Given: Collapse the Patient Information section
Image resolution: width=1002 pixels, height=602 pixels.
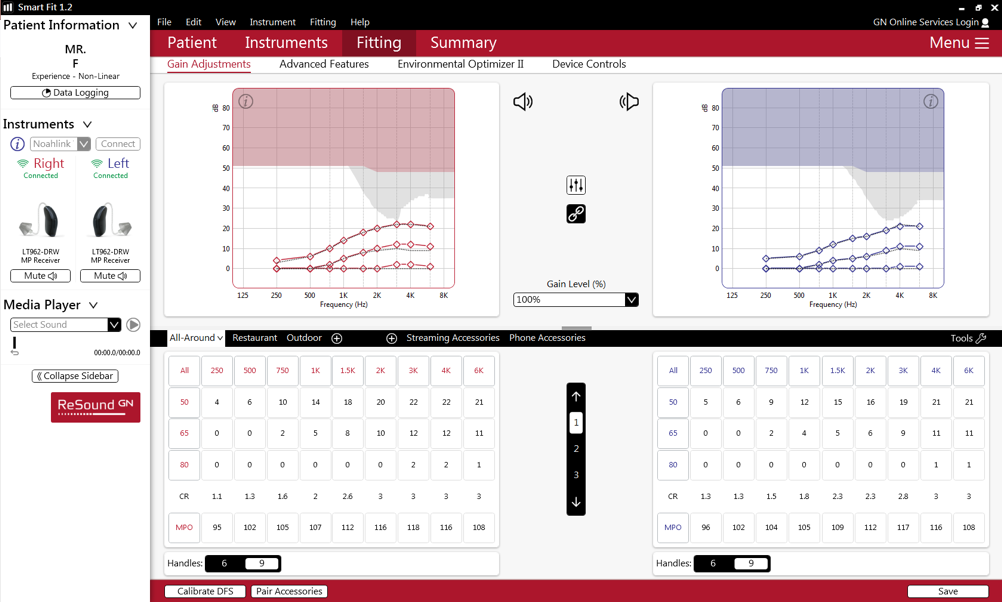Looking at the screenshot, I should point(133,26).
